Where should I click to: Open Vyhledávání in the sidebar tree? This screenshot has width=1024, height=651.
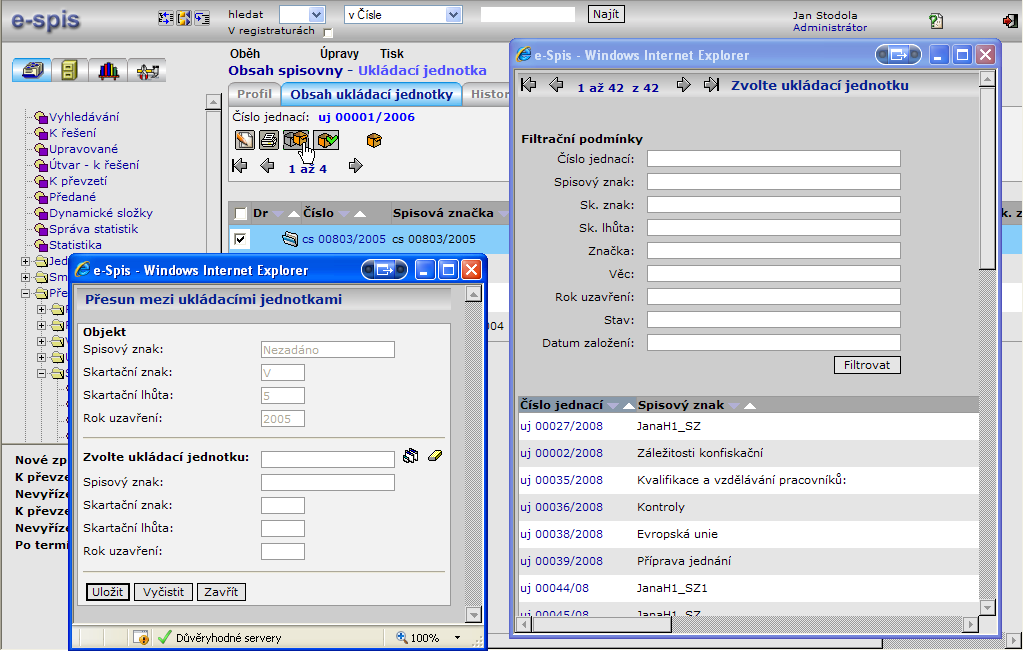pos(84,117)
